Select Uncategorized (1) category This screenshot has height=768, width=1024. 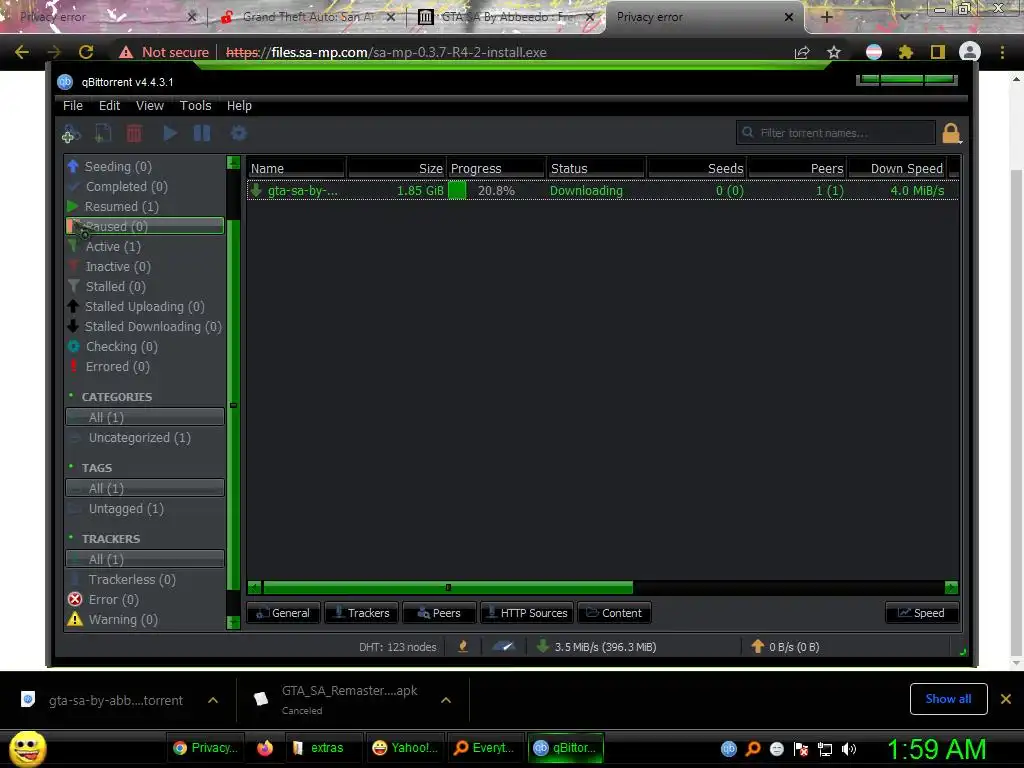(x=144, y=438)
